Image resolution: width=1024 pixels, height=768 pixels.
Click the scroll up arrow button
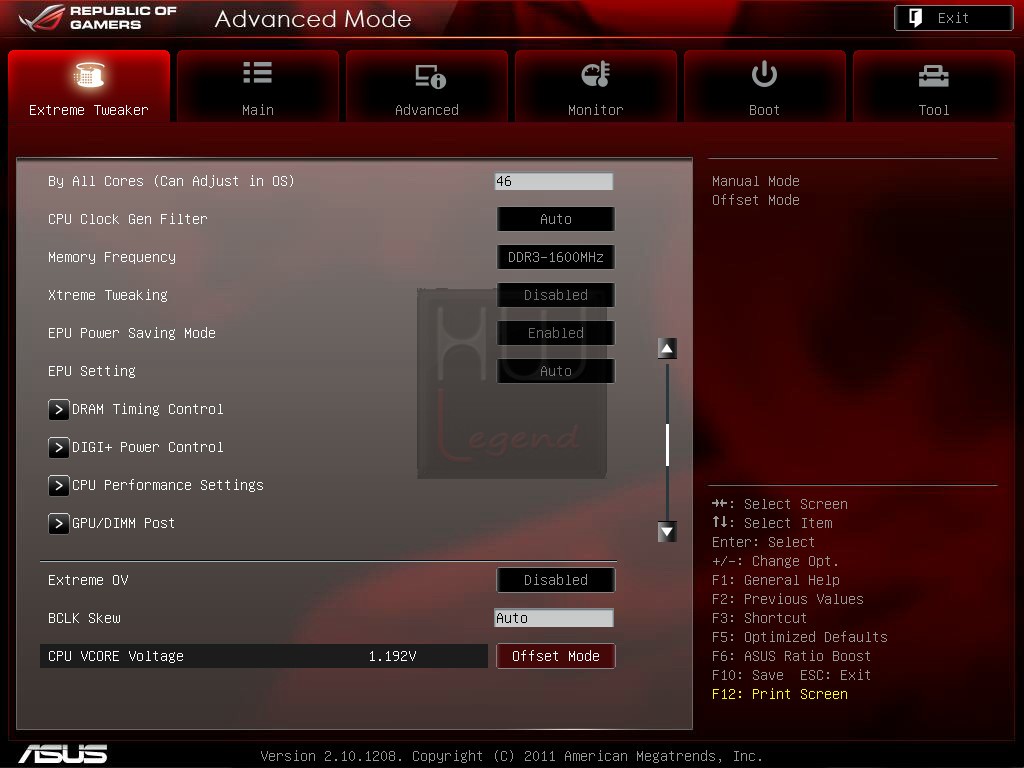(x=667, y=349)
